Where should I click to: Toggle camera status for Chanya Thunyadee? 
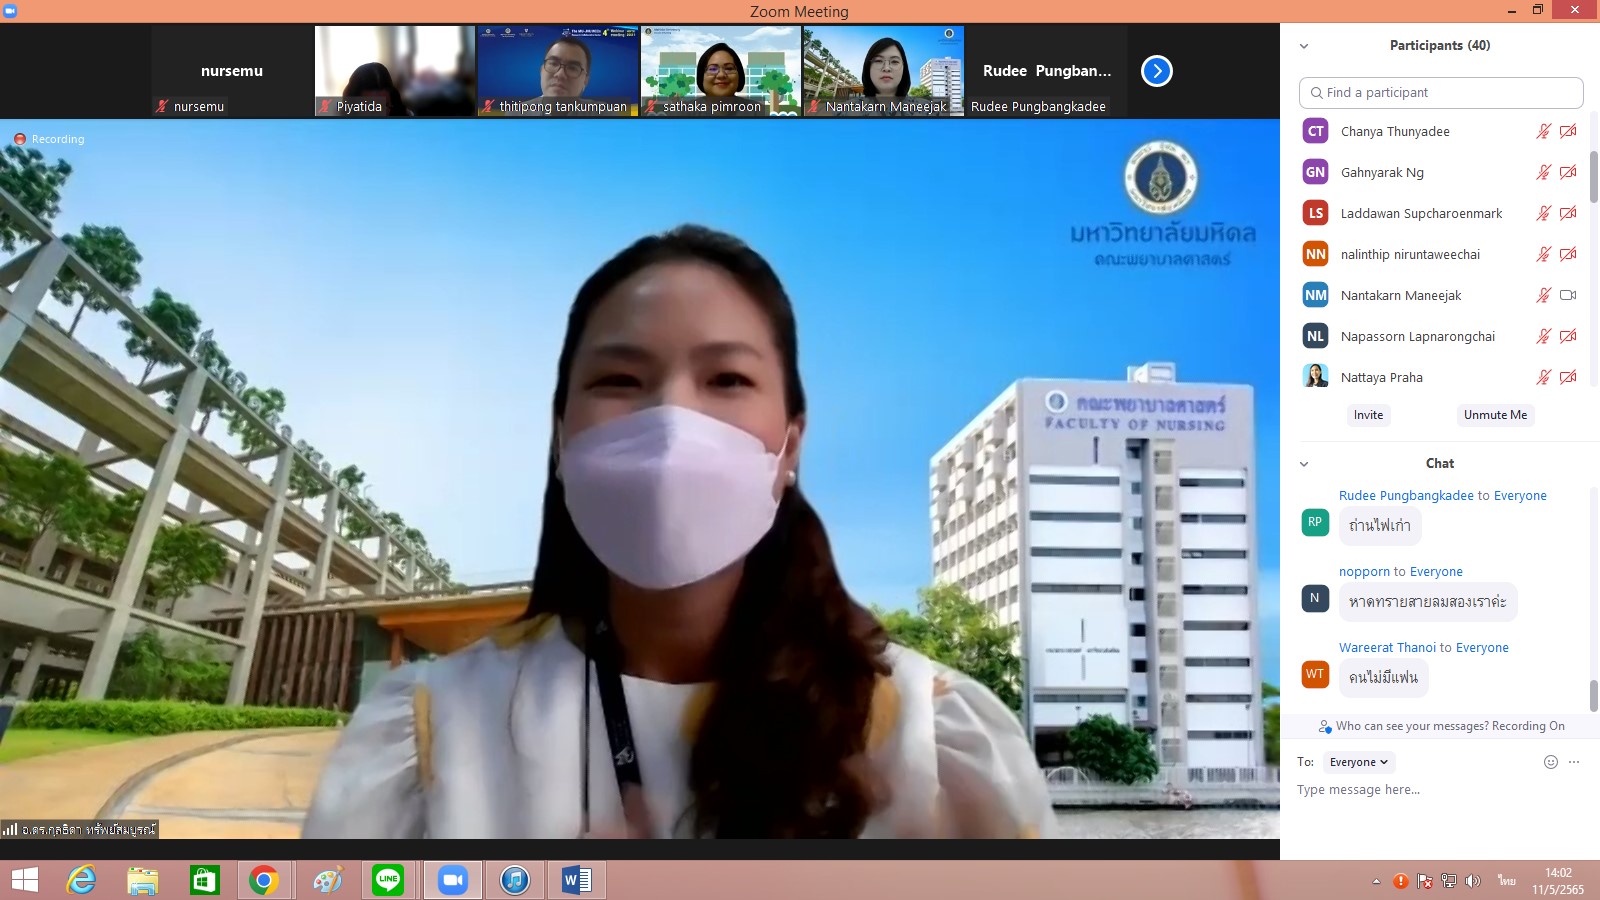click(1568, 131)
